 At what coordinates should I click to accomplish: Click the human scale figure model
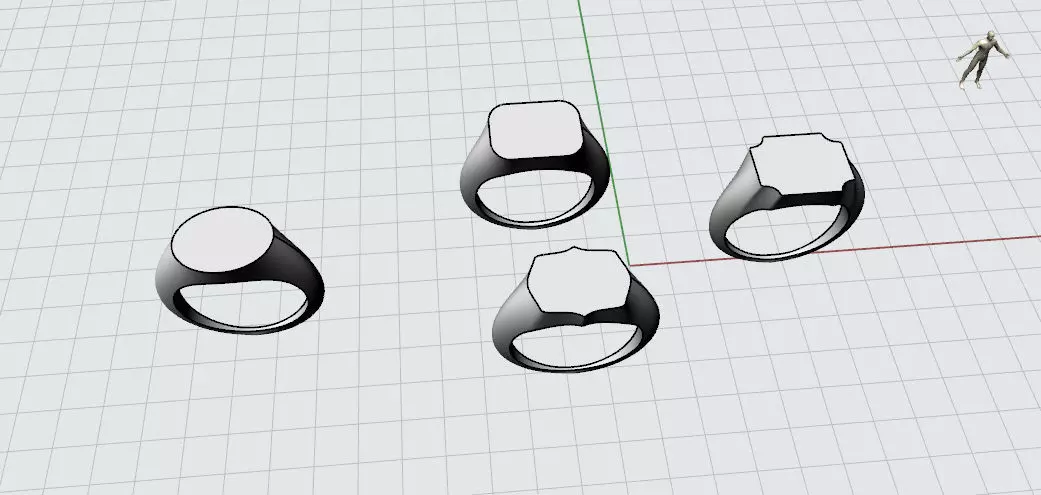point(982,58)
